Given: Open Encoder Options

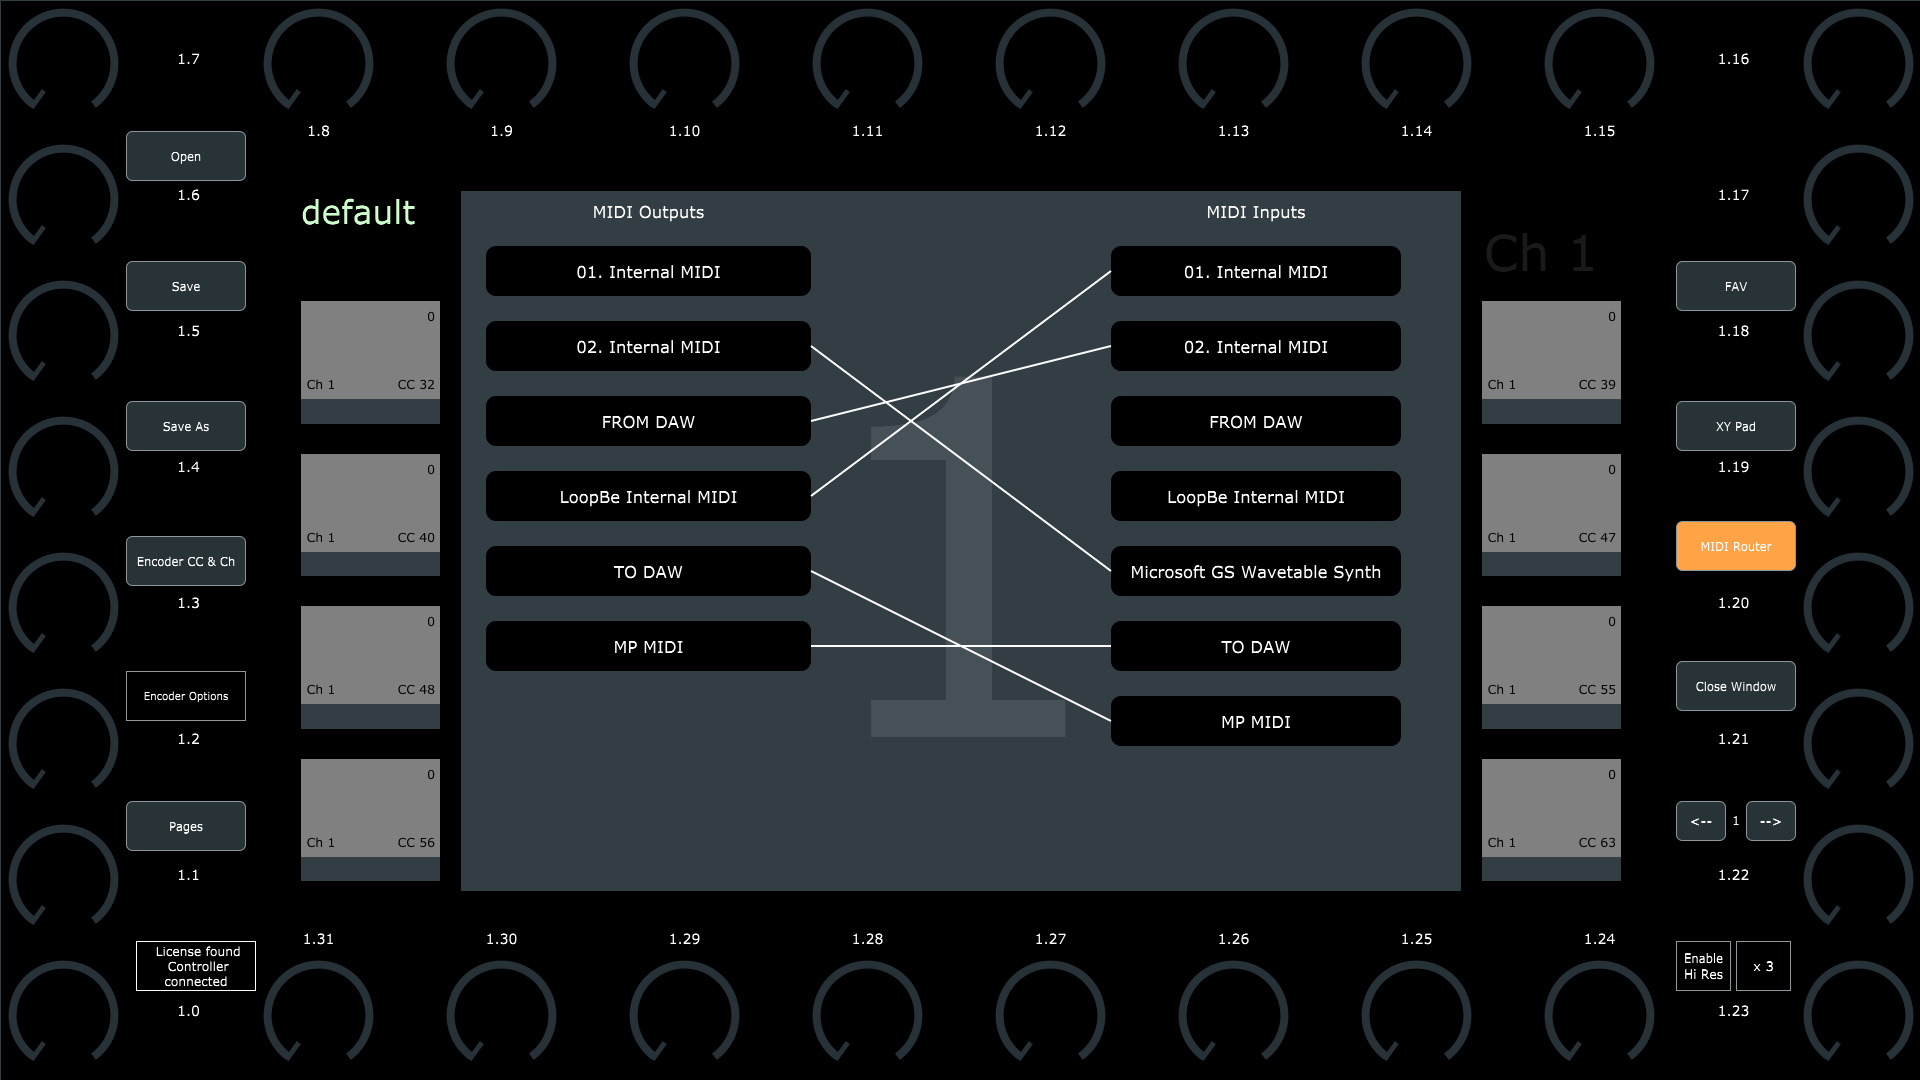Looking at the screenshot, I should coord(186,696).
